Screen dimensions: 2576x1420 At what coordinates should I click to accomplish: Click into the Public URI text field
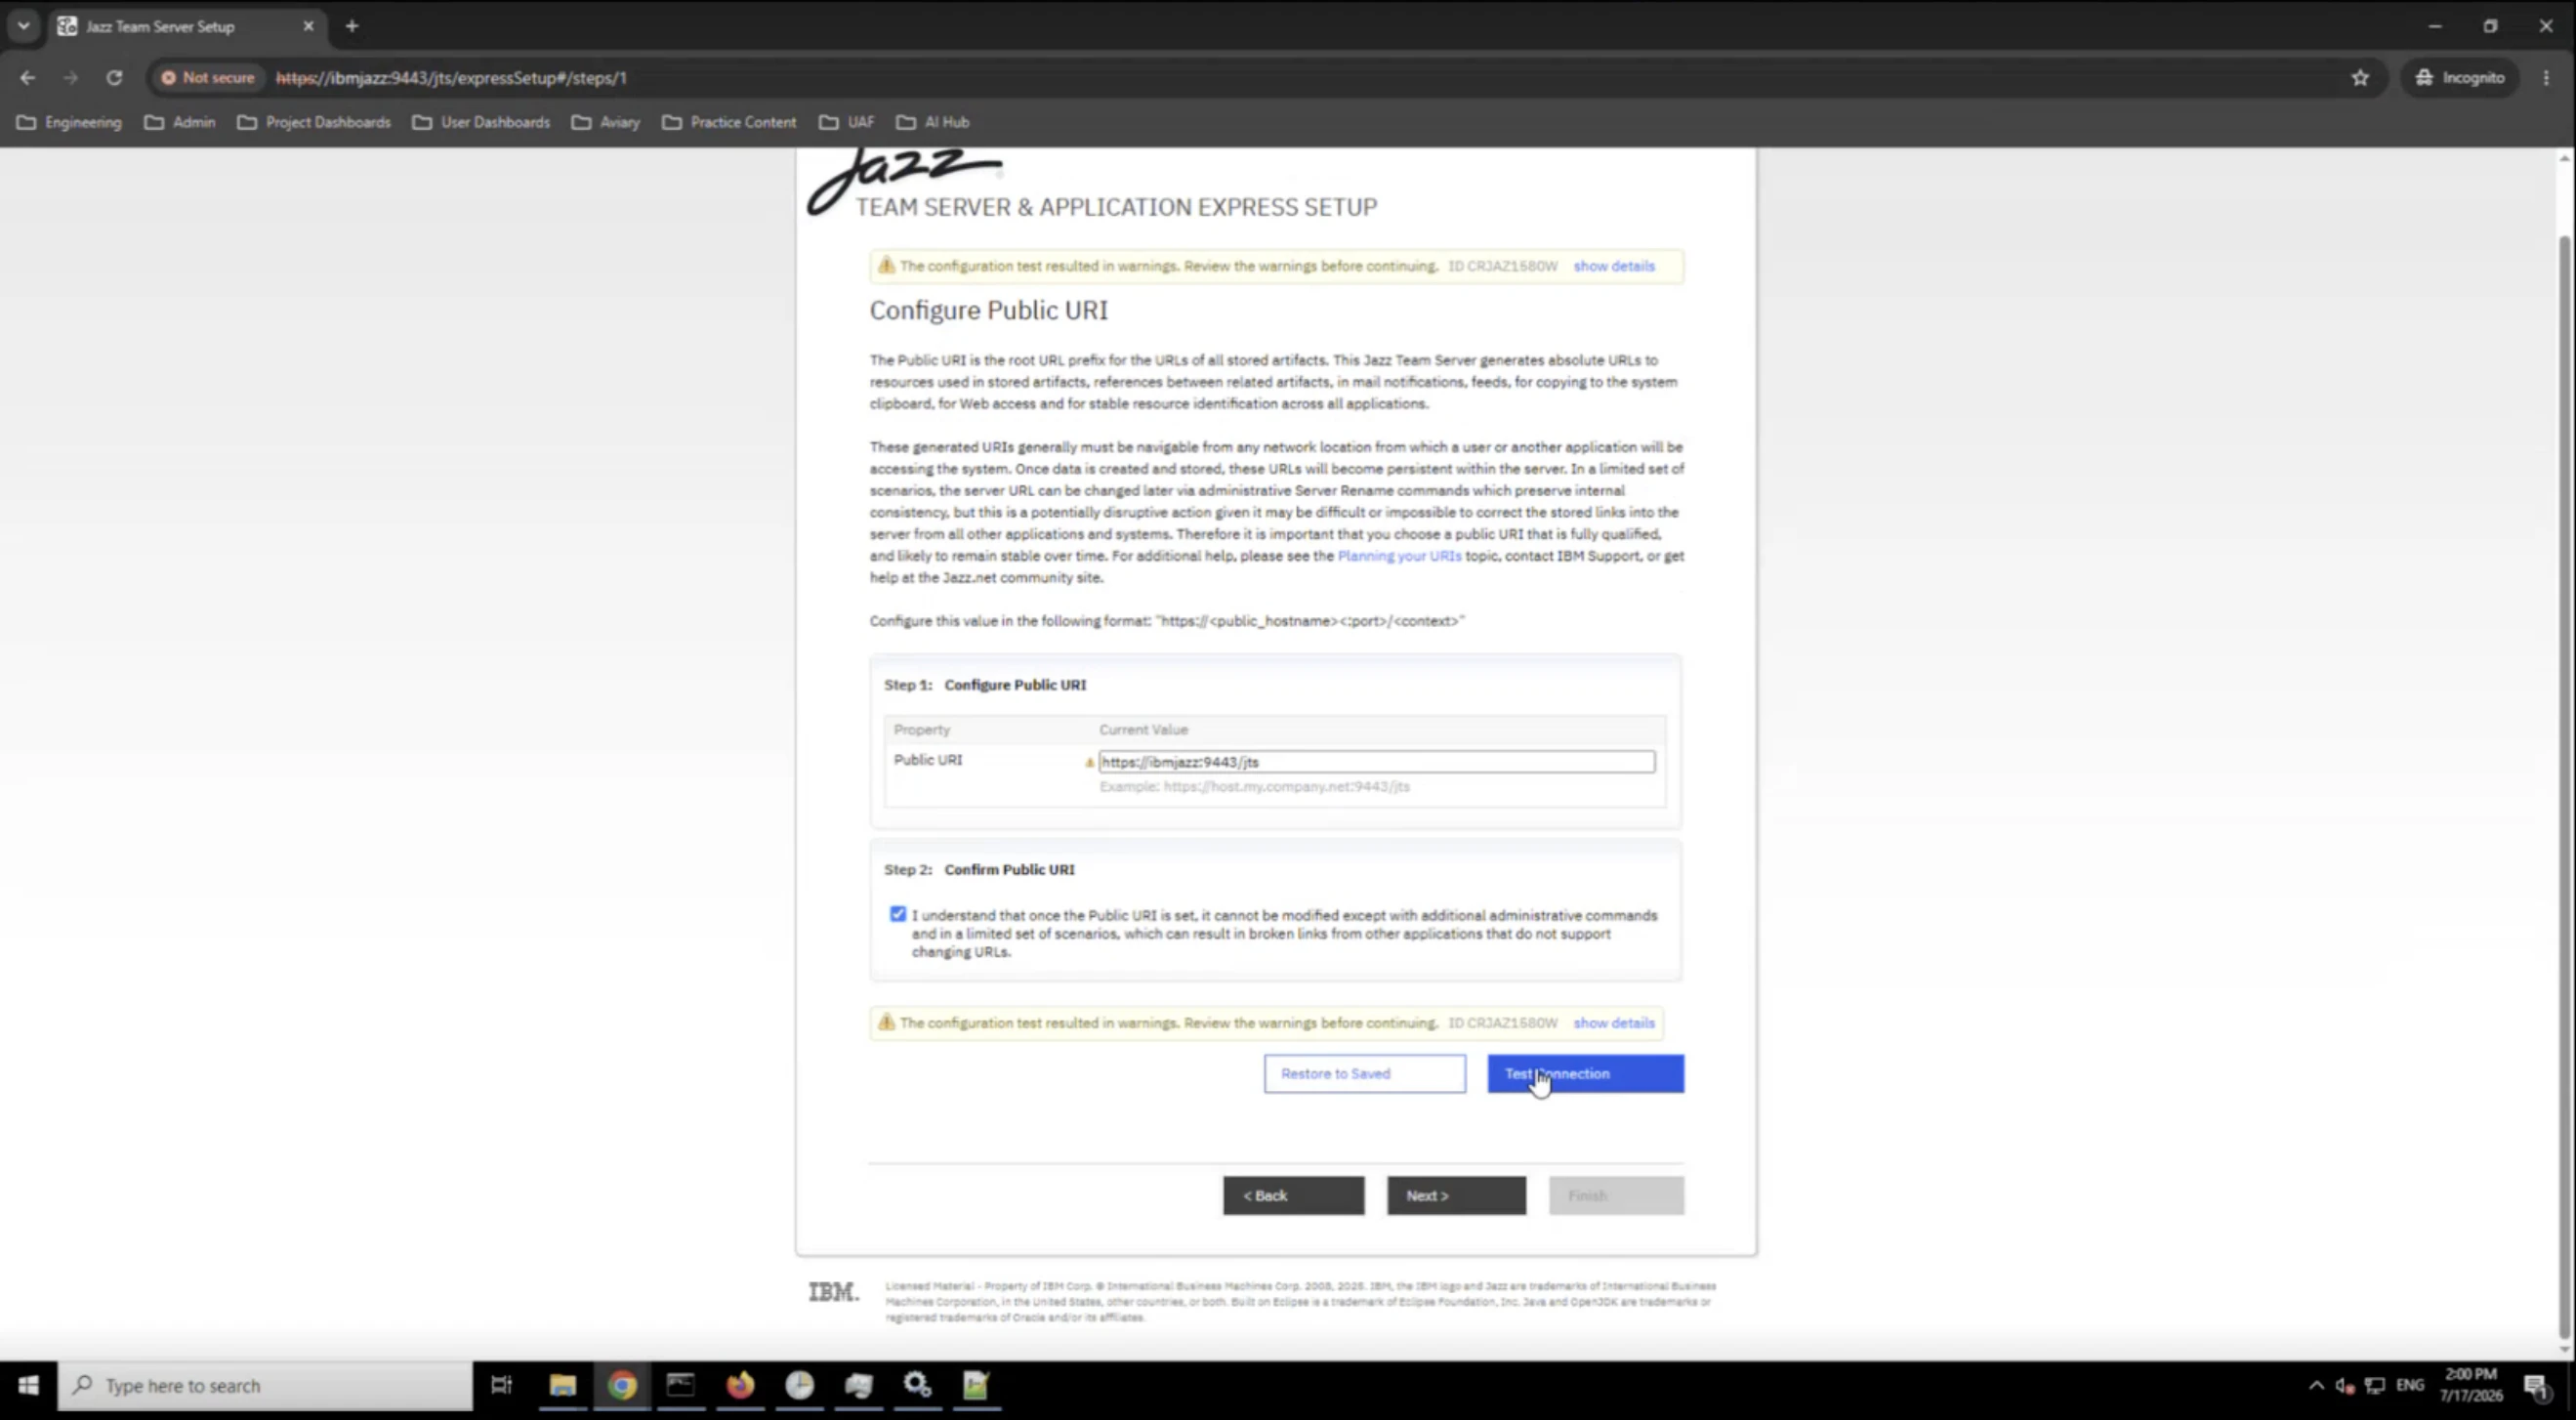(x=1376, y=762)
